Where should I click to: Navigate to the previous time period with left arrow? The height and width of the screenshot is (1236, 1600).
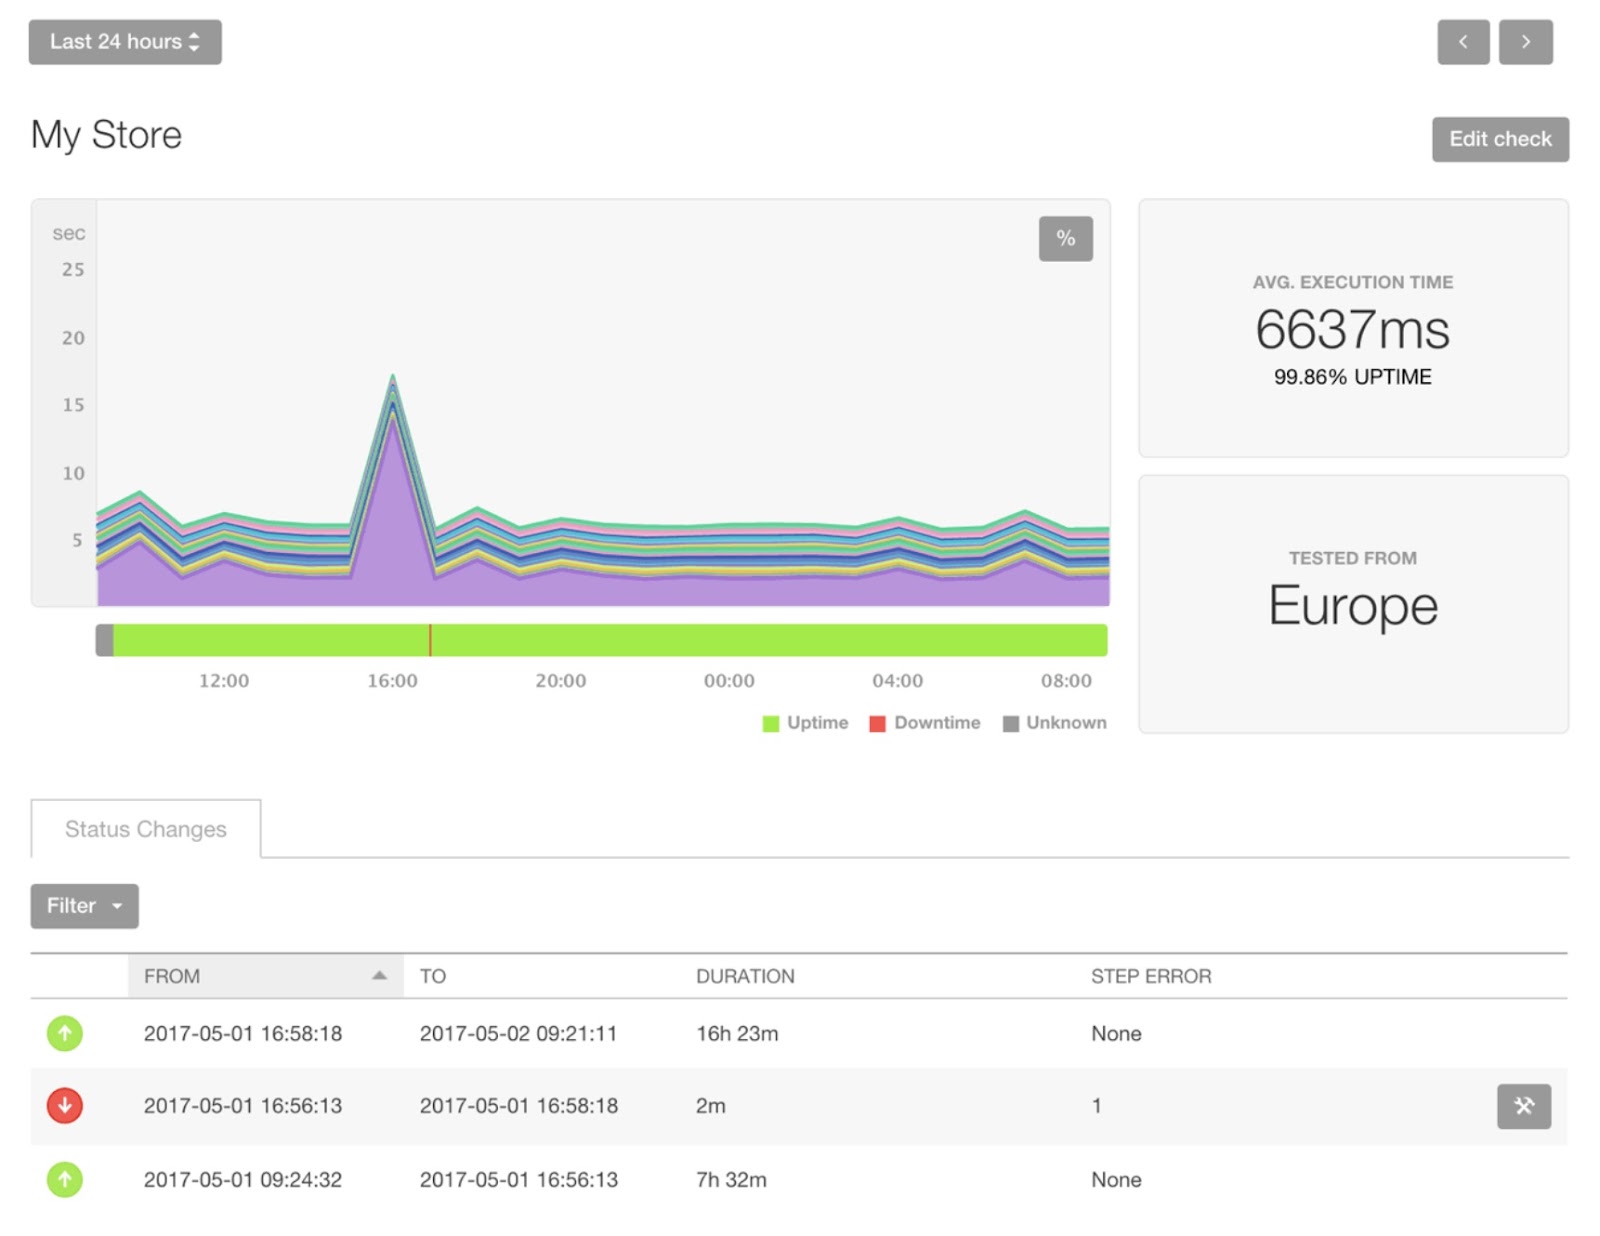[x=1463, y=41]
